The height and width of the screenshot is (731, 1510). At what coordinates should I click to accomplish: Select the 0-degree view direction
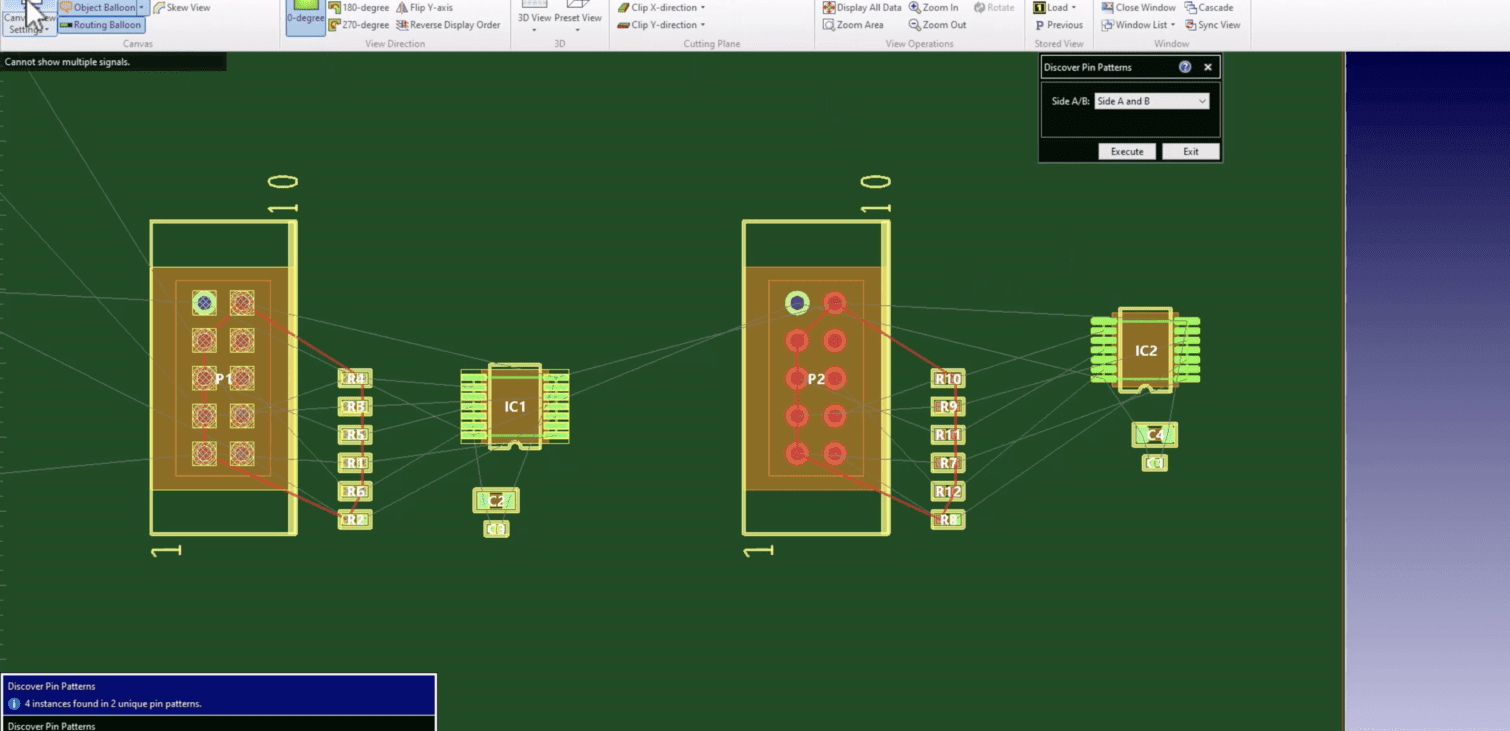coord(305,17)
